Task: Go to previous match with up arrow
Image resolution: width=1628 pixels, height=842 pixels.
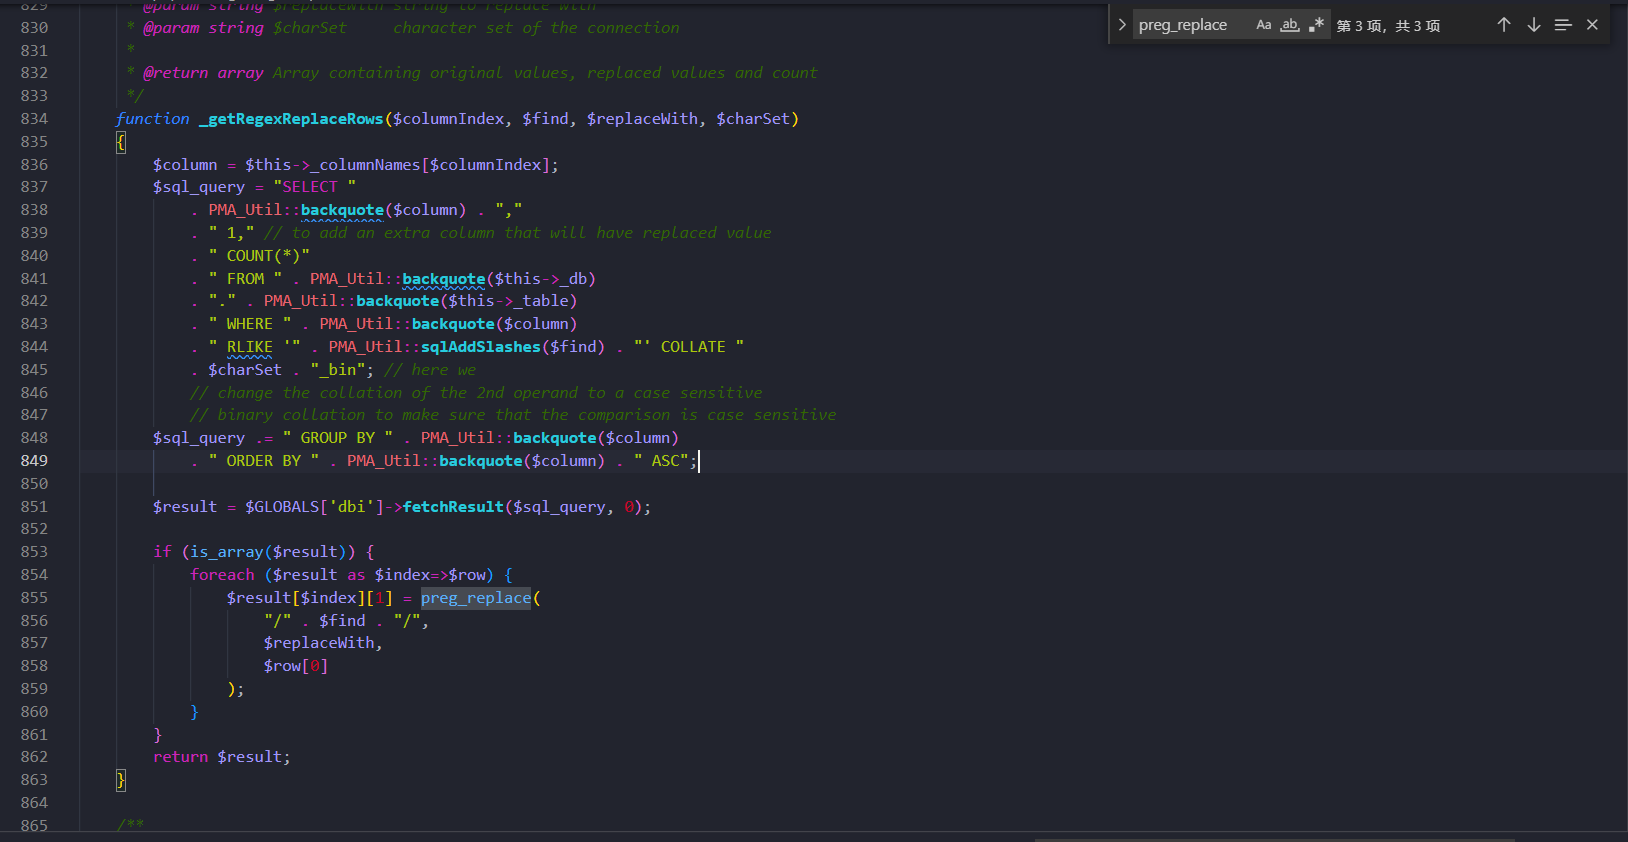Action: [x=1504, y=25]
